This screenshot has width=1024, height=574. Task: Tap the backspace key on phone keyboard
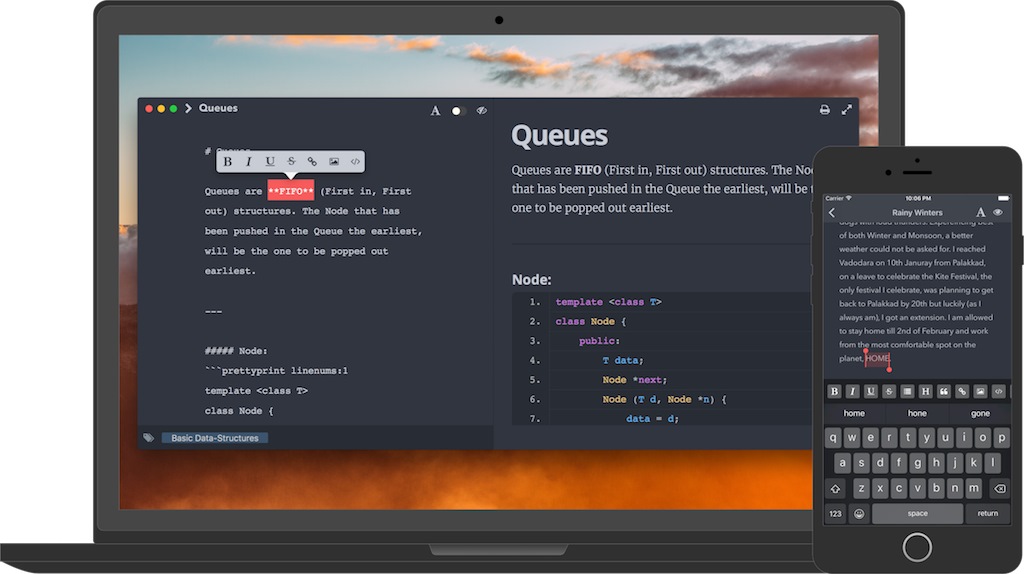[999, 488]
